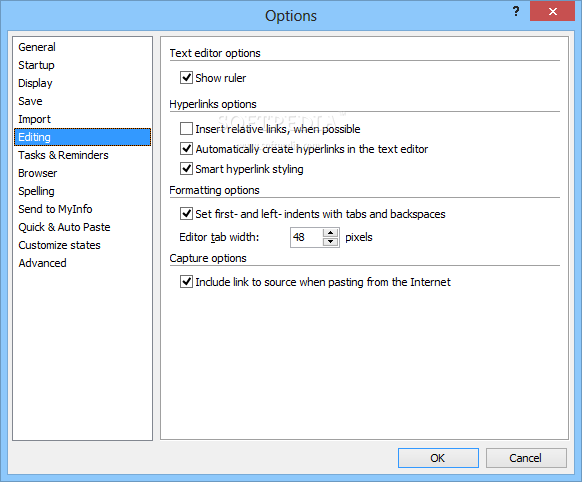The width and height of the screenshot is (582, 482).
Task: Click the Cancel button
Action: pyautogui.click(x=526, y=458)
